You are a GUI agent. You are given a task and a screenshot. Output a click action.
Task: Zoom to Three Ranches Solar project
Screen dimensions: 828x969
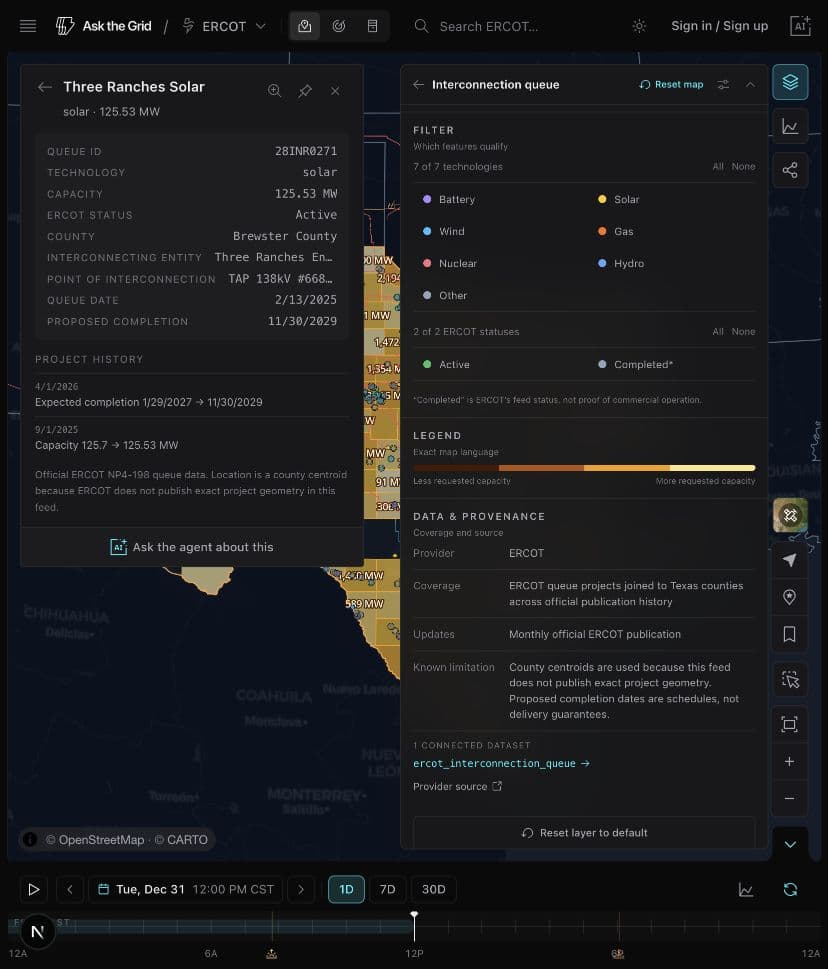pyautogui.click(x=274, y=91)
